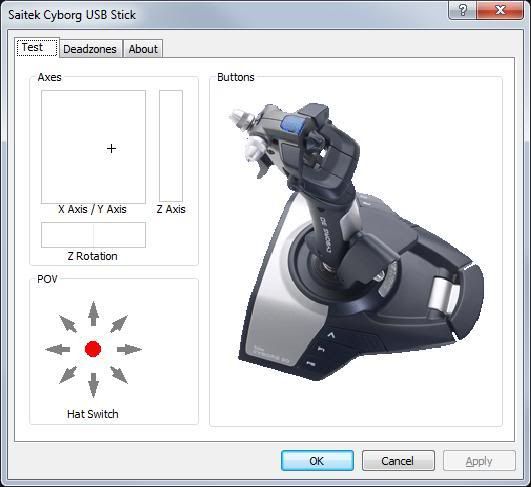
Task: Click the lower-right diagonal hat switch arrow
Action: point(119,375)
